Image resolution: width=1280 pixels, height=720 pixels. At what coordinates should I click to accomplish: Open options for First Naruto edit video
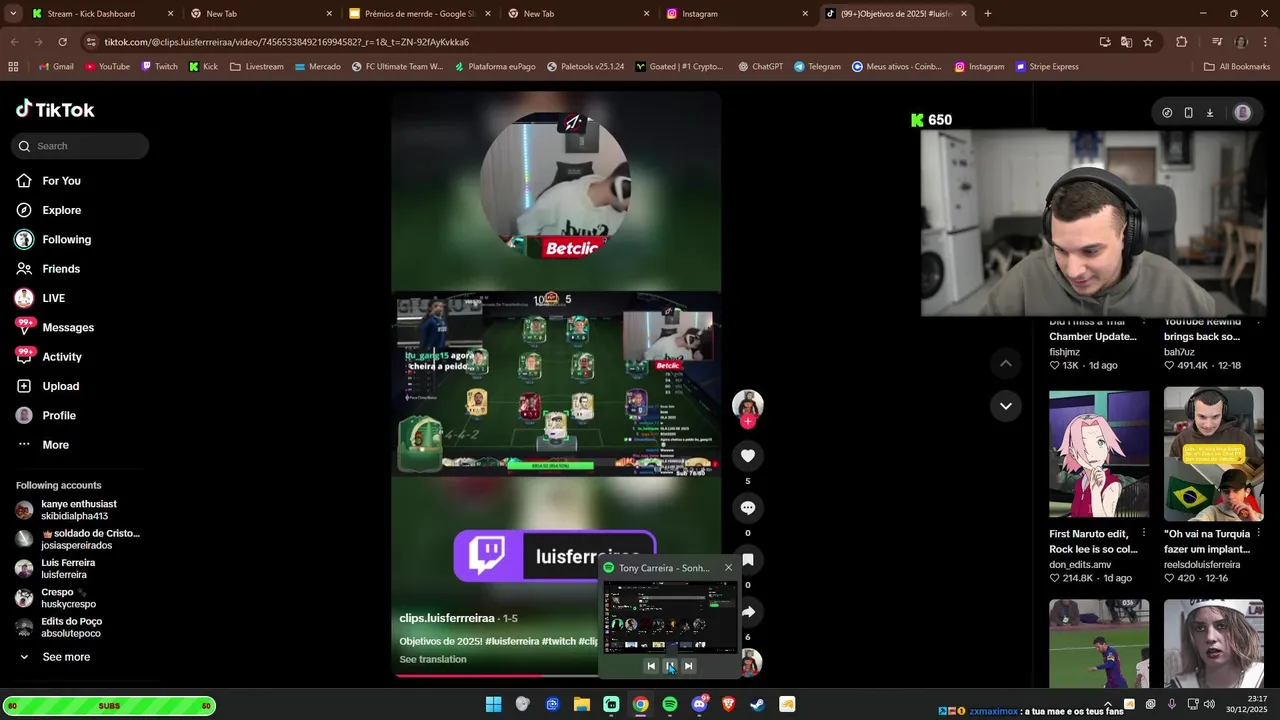1144,533
